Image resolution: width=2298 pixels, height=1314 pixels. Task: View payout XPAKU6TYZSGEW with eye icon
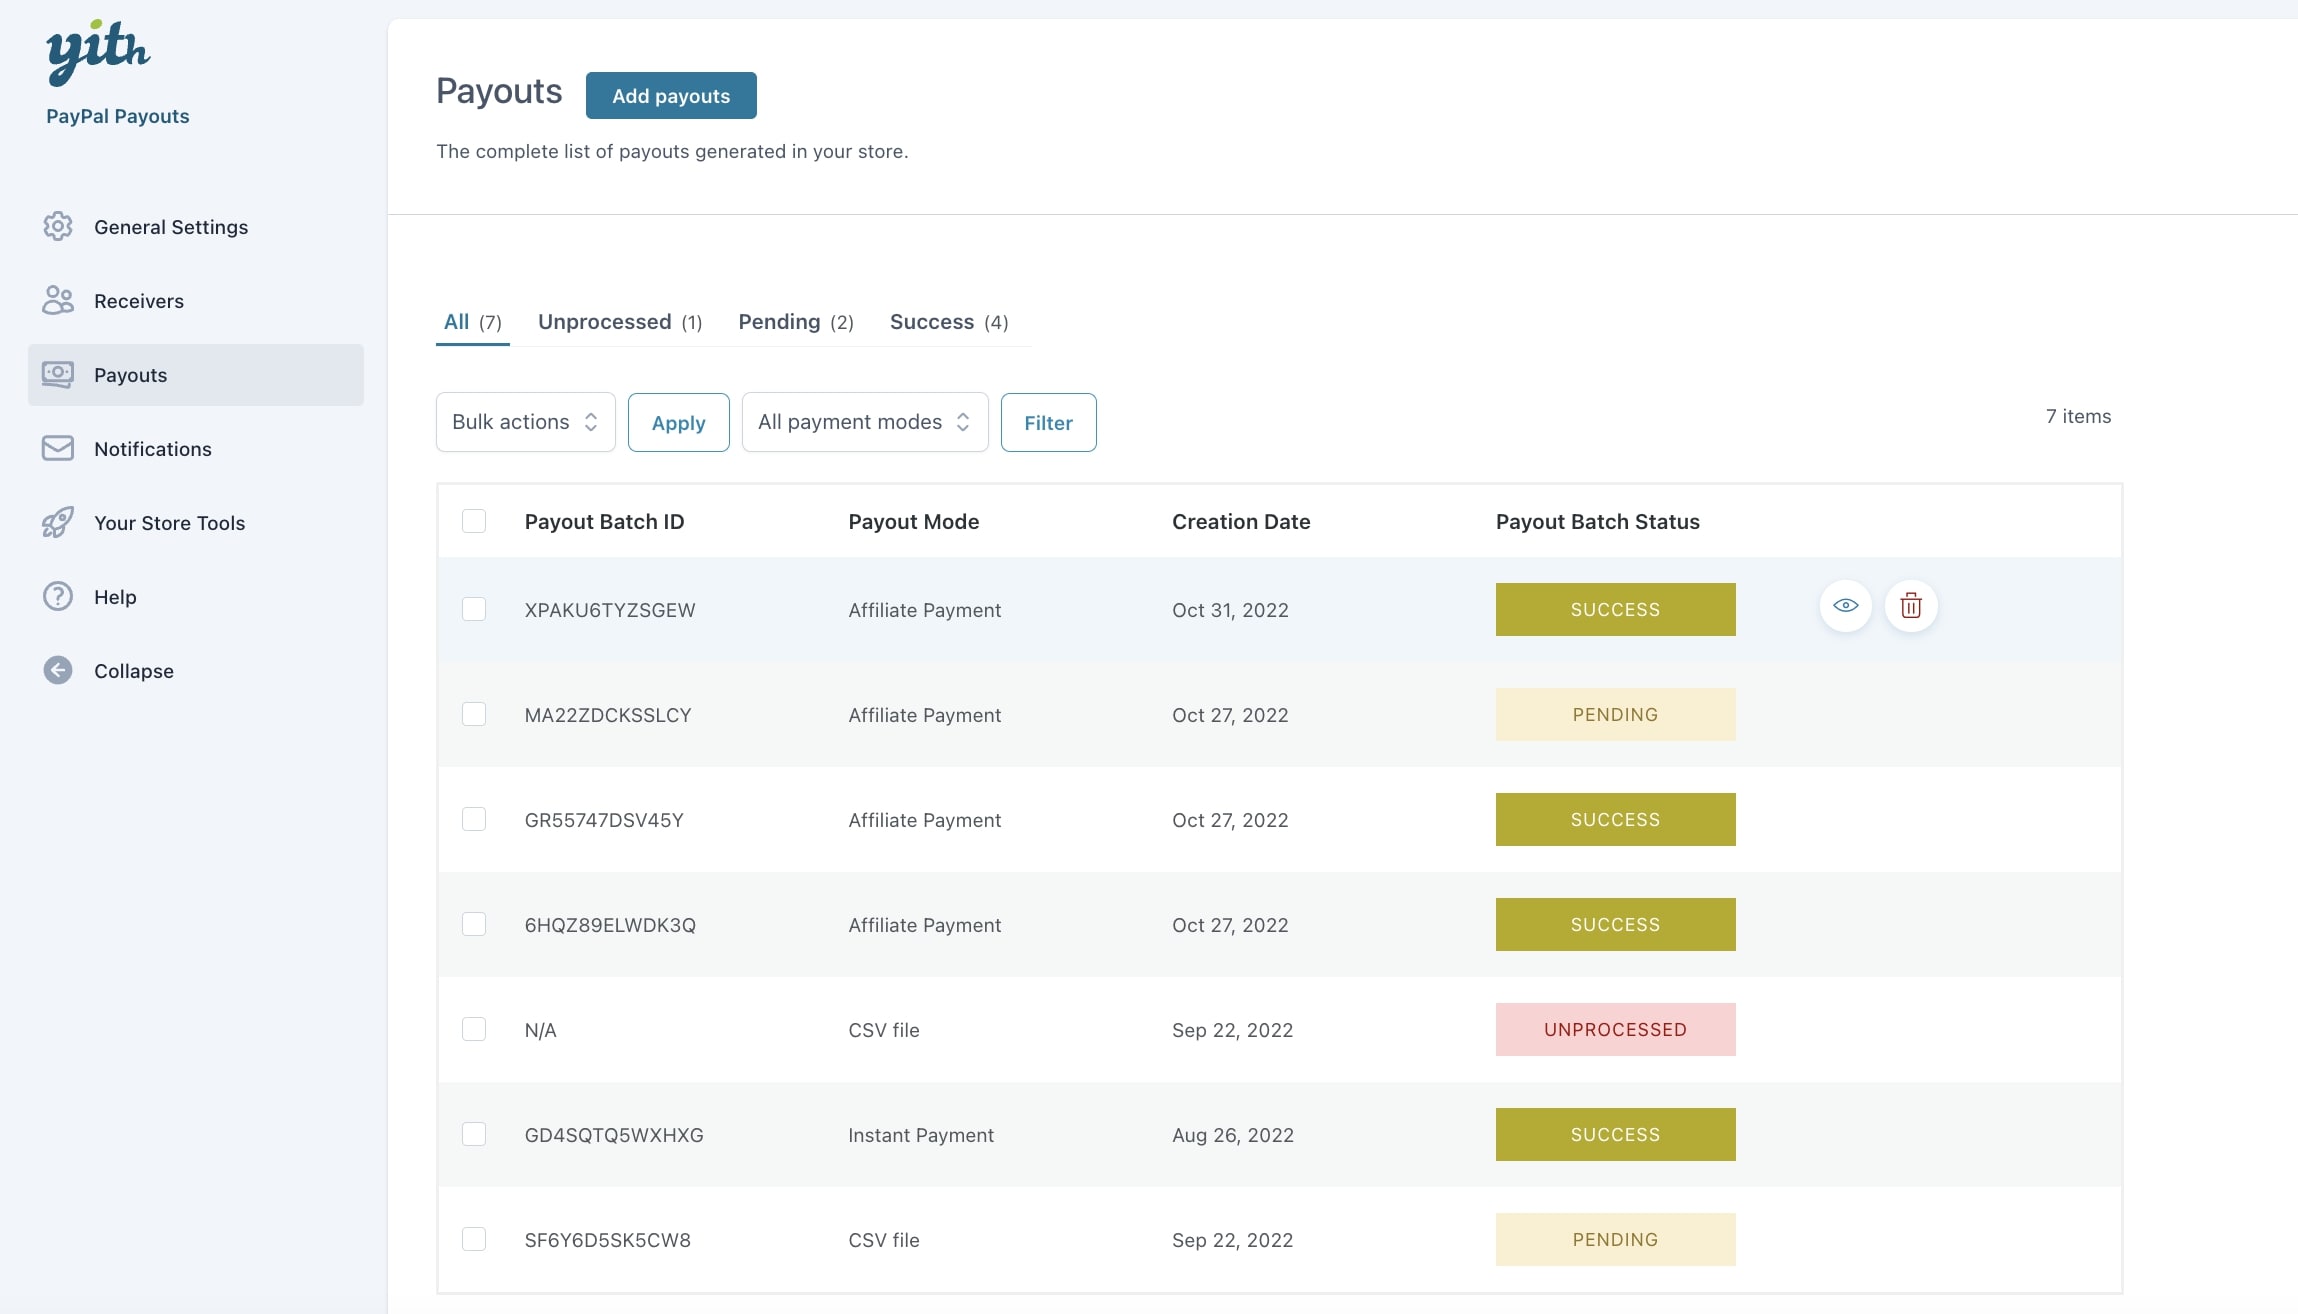1846,606
